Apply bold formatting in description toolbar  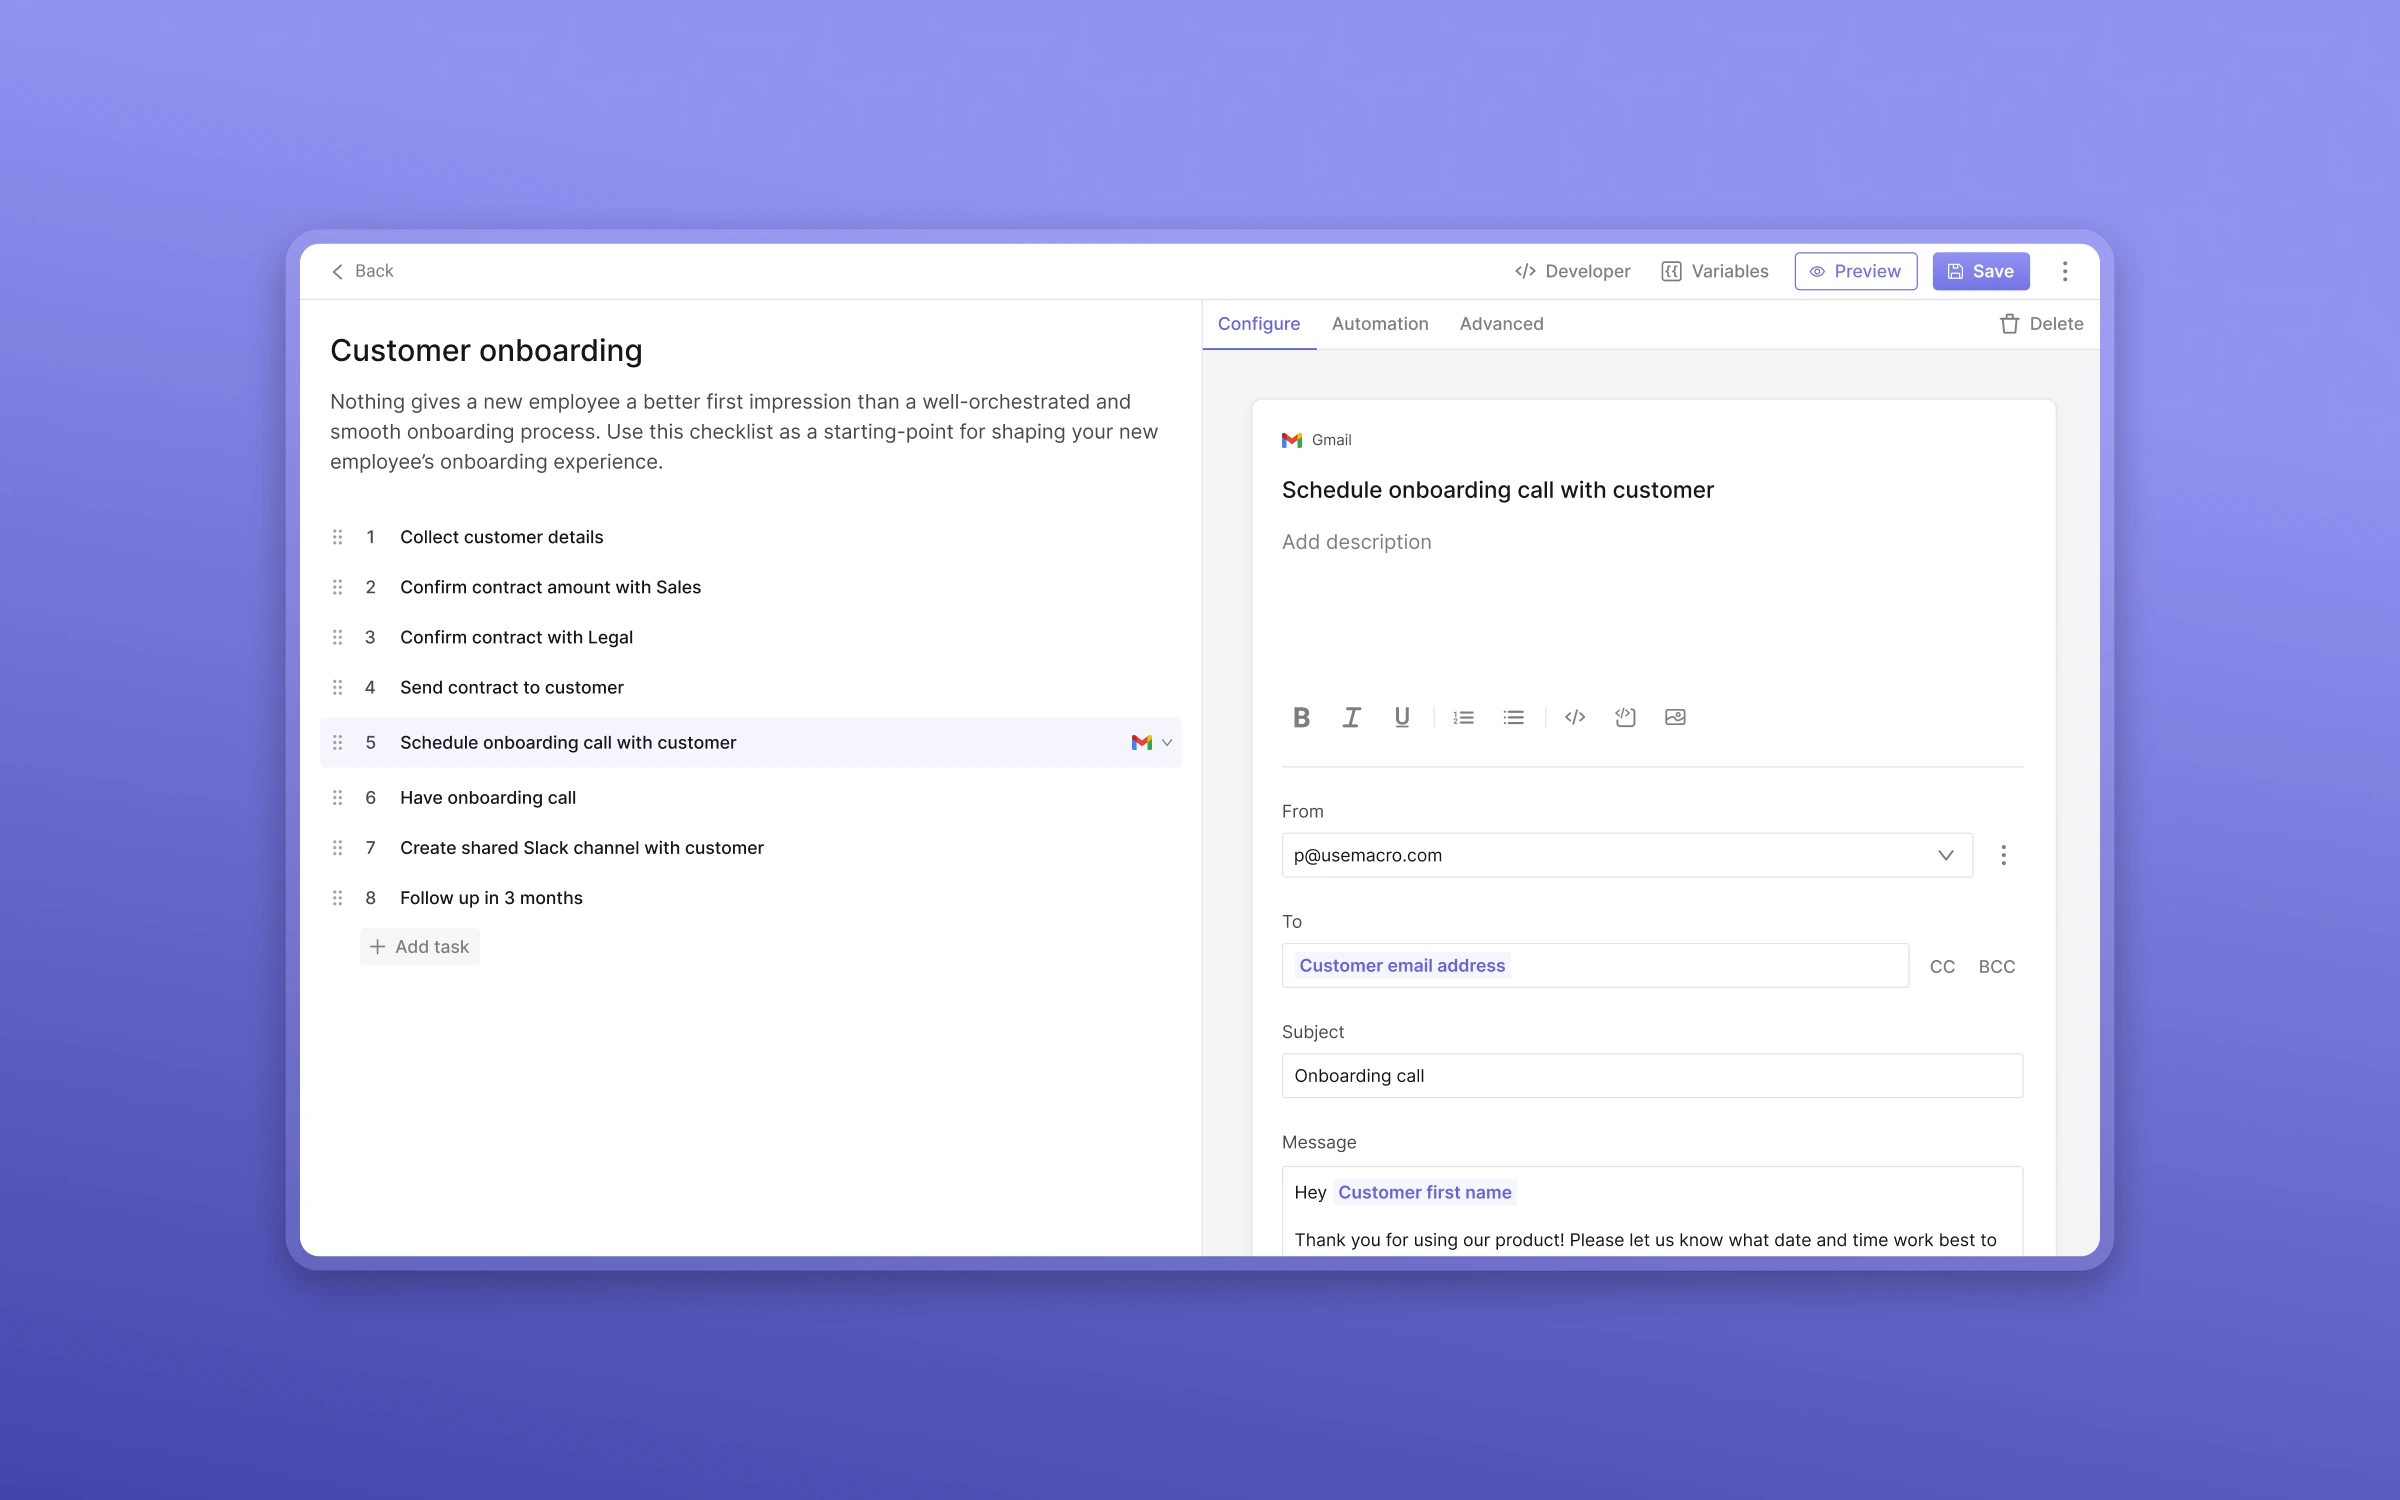(1301, 717)
